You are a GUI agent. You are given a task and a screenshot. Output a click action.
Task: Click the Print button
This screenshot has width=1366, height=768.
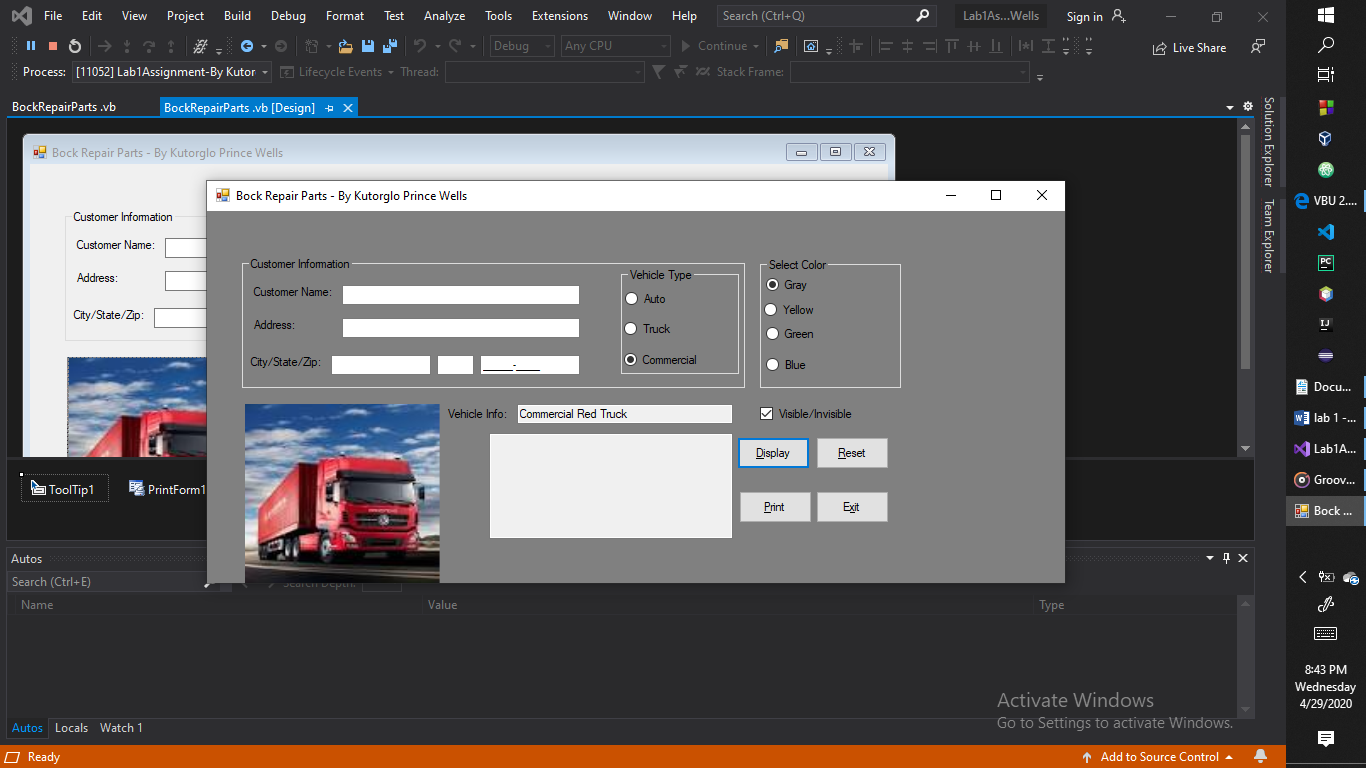[775, 507]
